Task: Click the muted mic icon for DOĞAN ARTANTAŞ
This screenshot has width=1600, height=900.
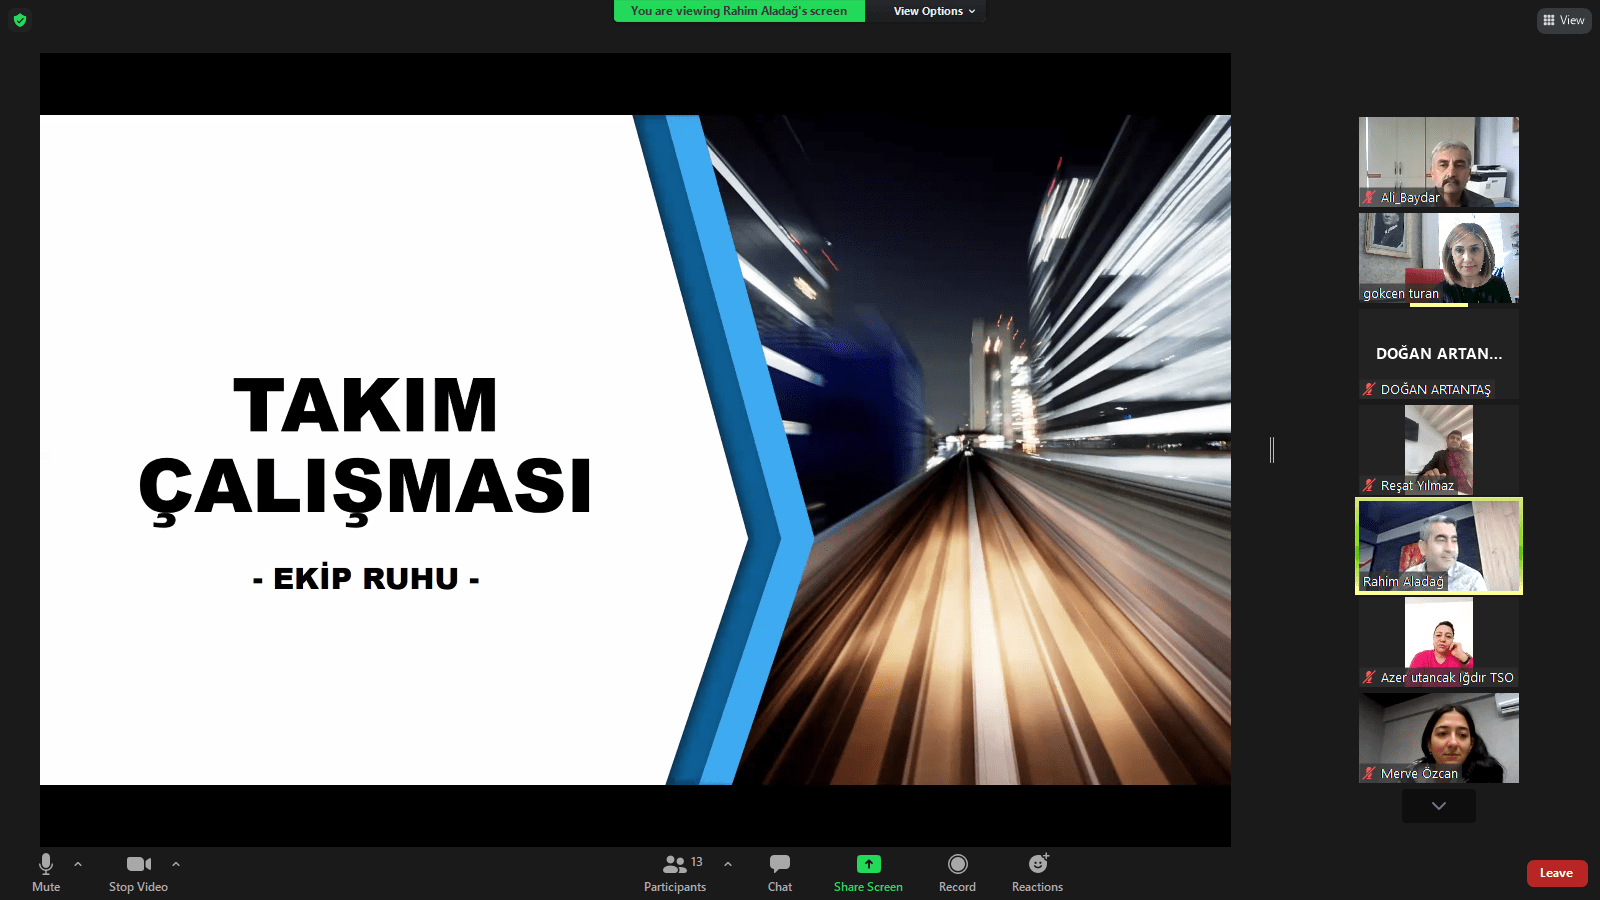Action: tap(1369, 389)
